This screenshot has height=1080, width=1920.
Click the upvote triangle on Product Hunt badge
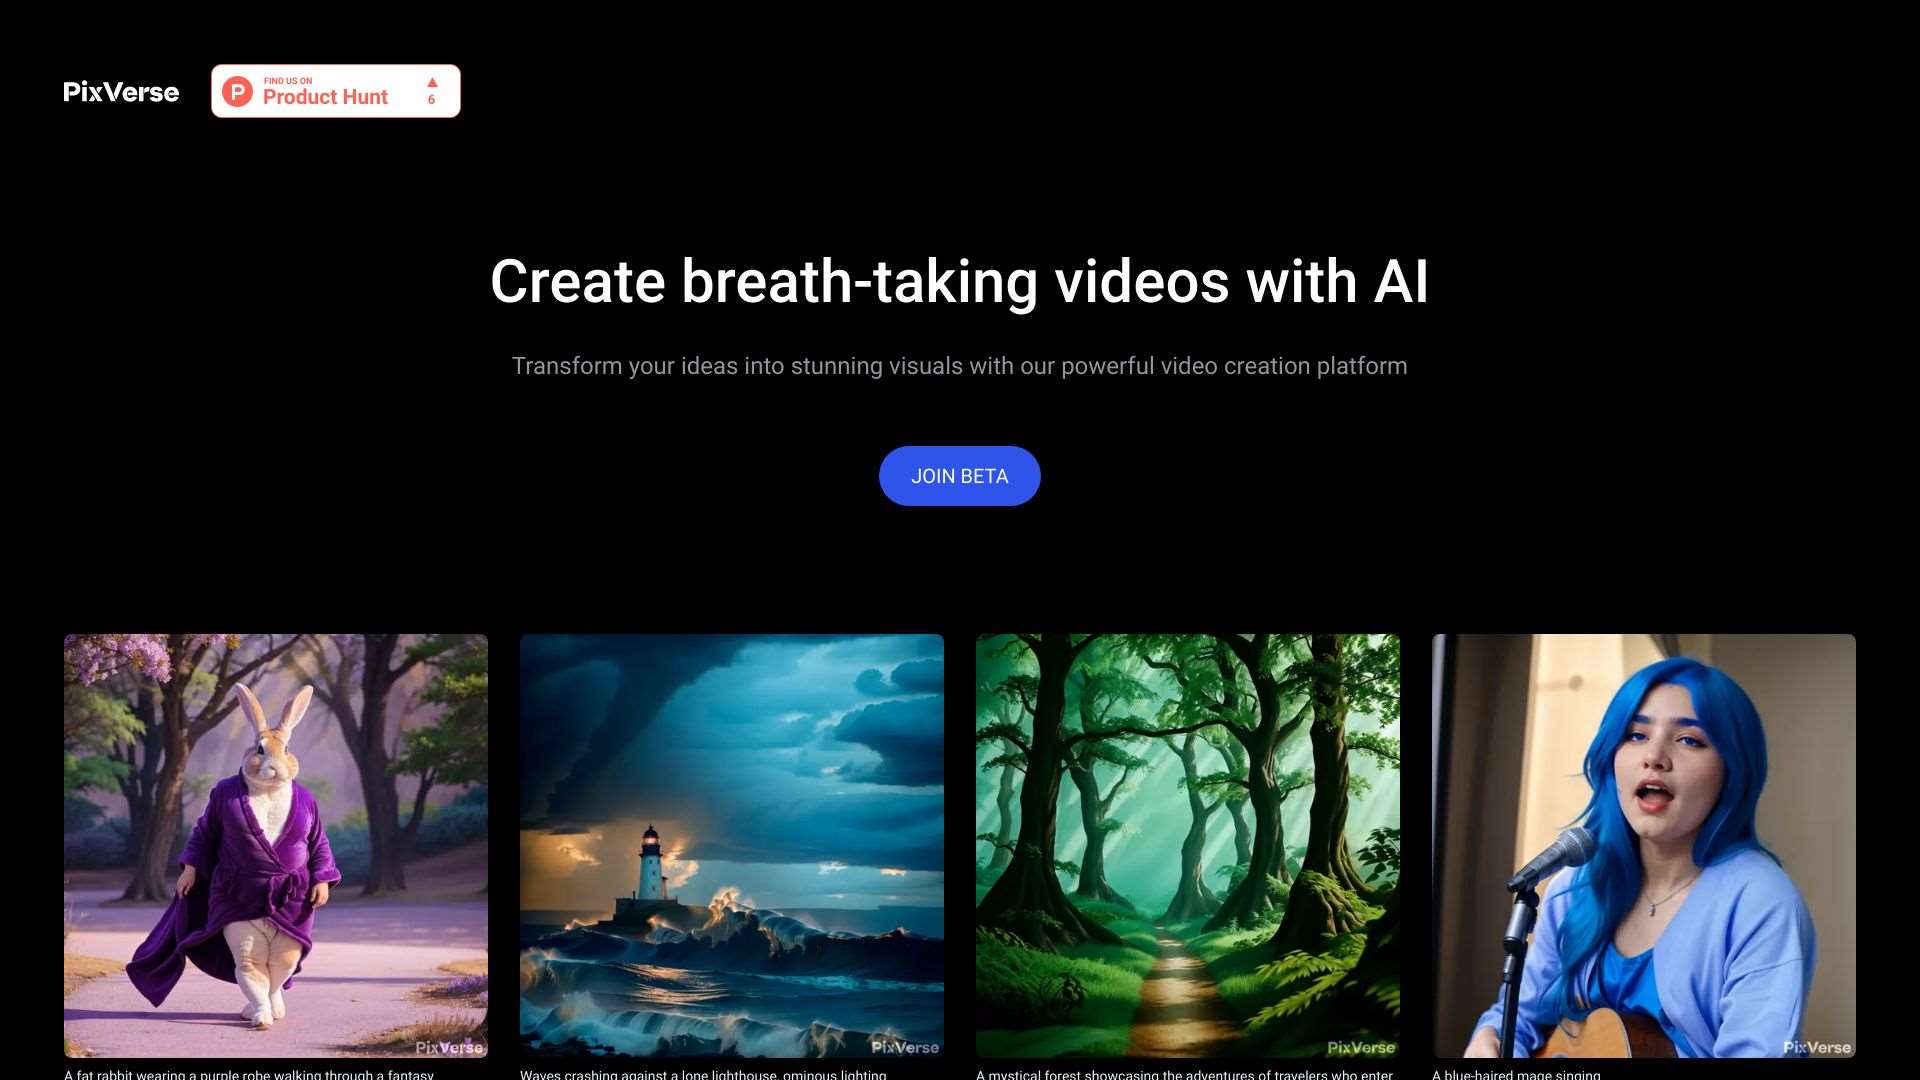click(x=432, y=82)
